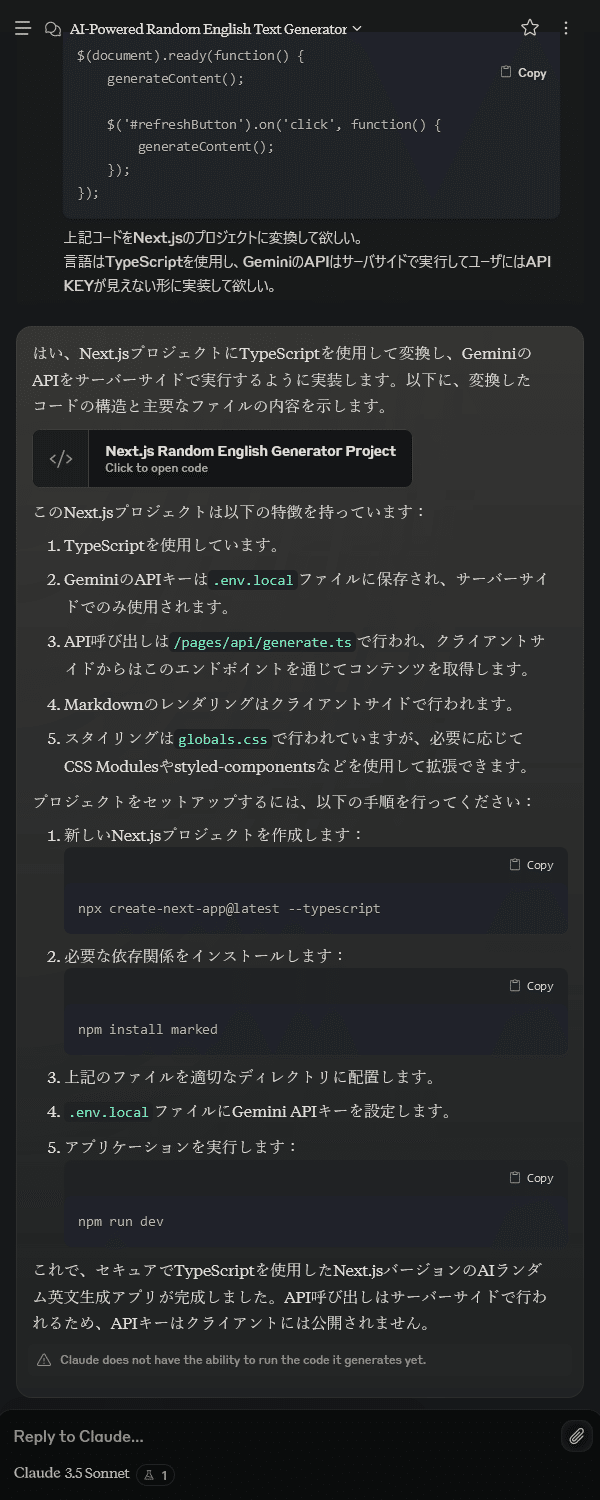The width and height of the screenshot is (600, 1500).
Task: Click the paperclip attach file icon
Action: [577, 1436]
